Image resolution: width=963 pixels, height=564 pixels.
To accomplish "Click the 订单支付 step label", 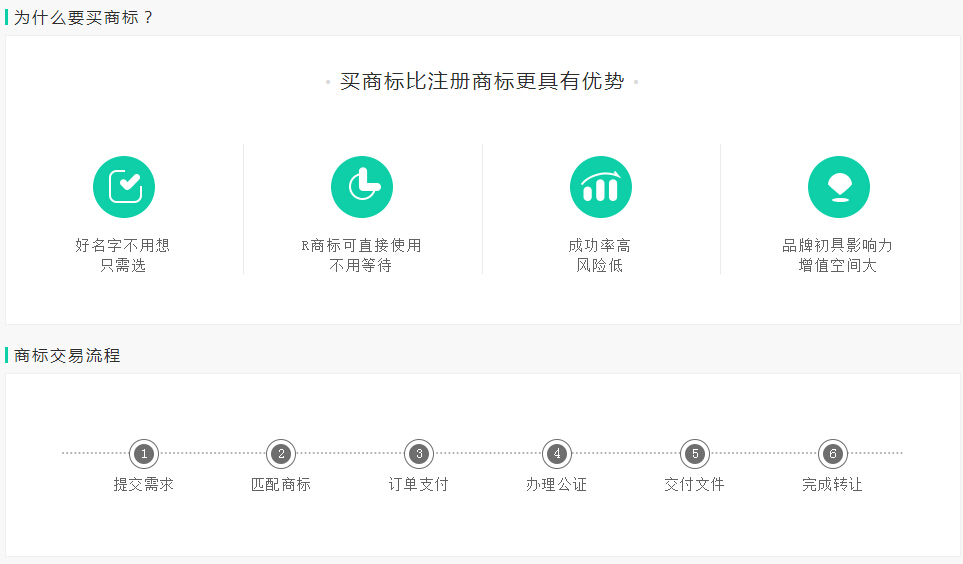I will [419, 485].
